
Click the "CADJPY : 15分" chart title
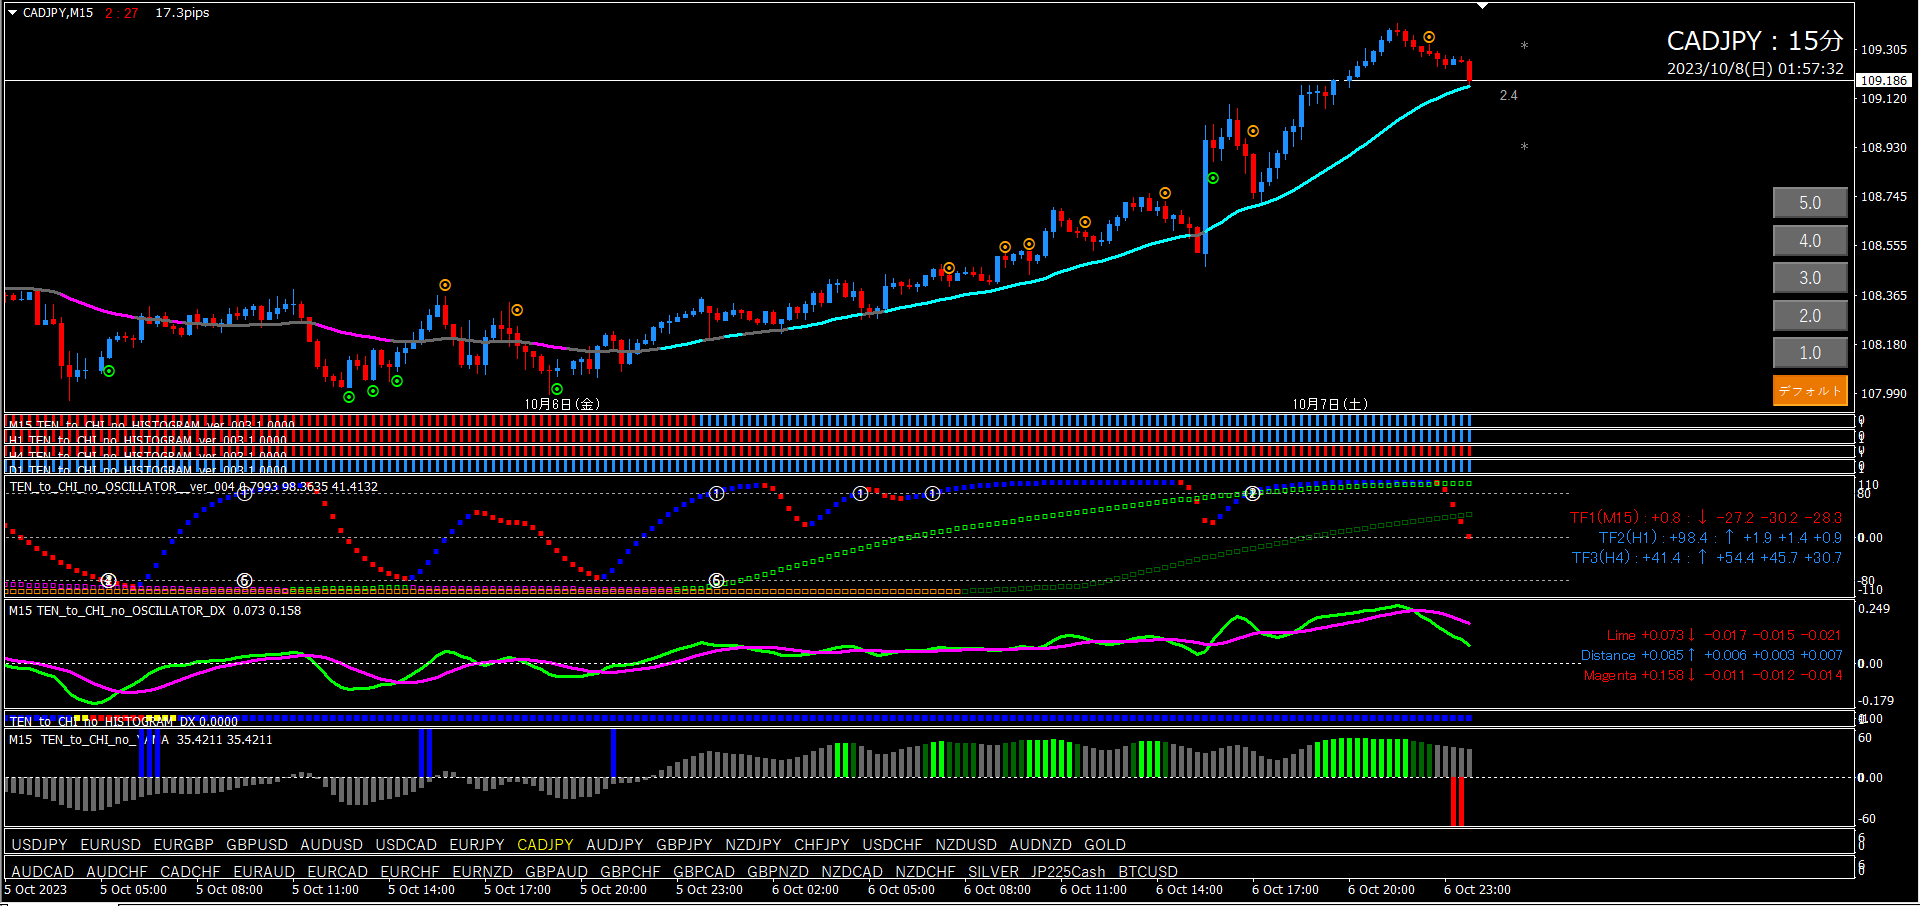[1755, 41]
